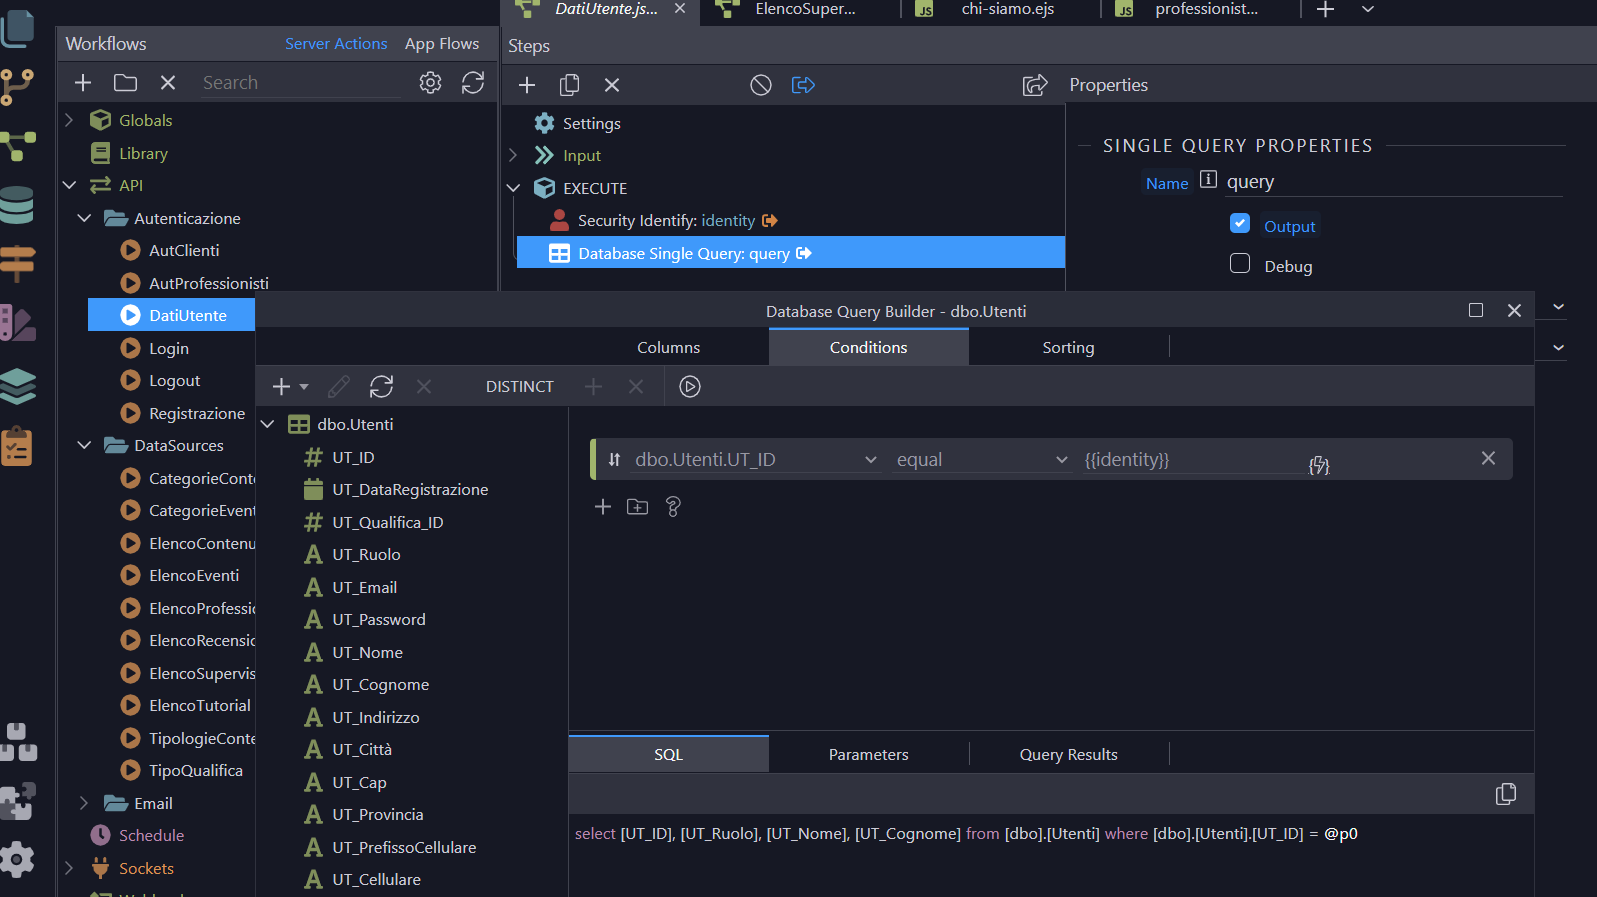Click the App Flows link
This screenshot has height=897, width=1597.
[x=442, y=44]
